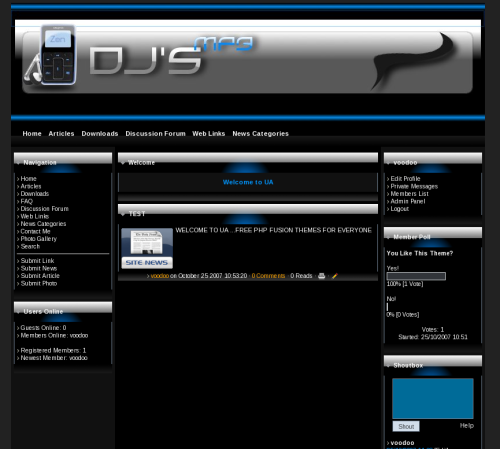Open the 0 Comments link
This screenshot has width=500, height=449.
tap(268, 276)
